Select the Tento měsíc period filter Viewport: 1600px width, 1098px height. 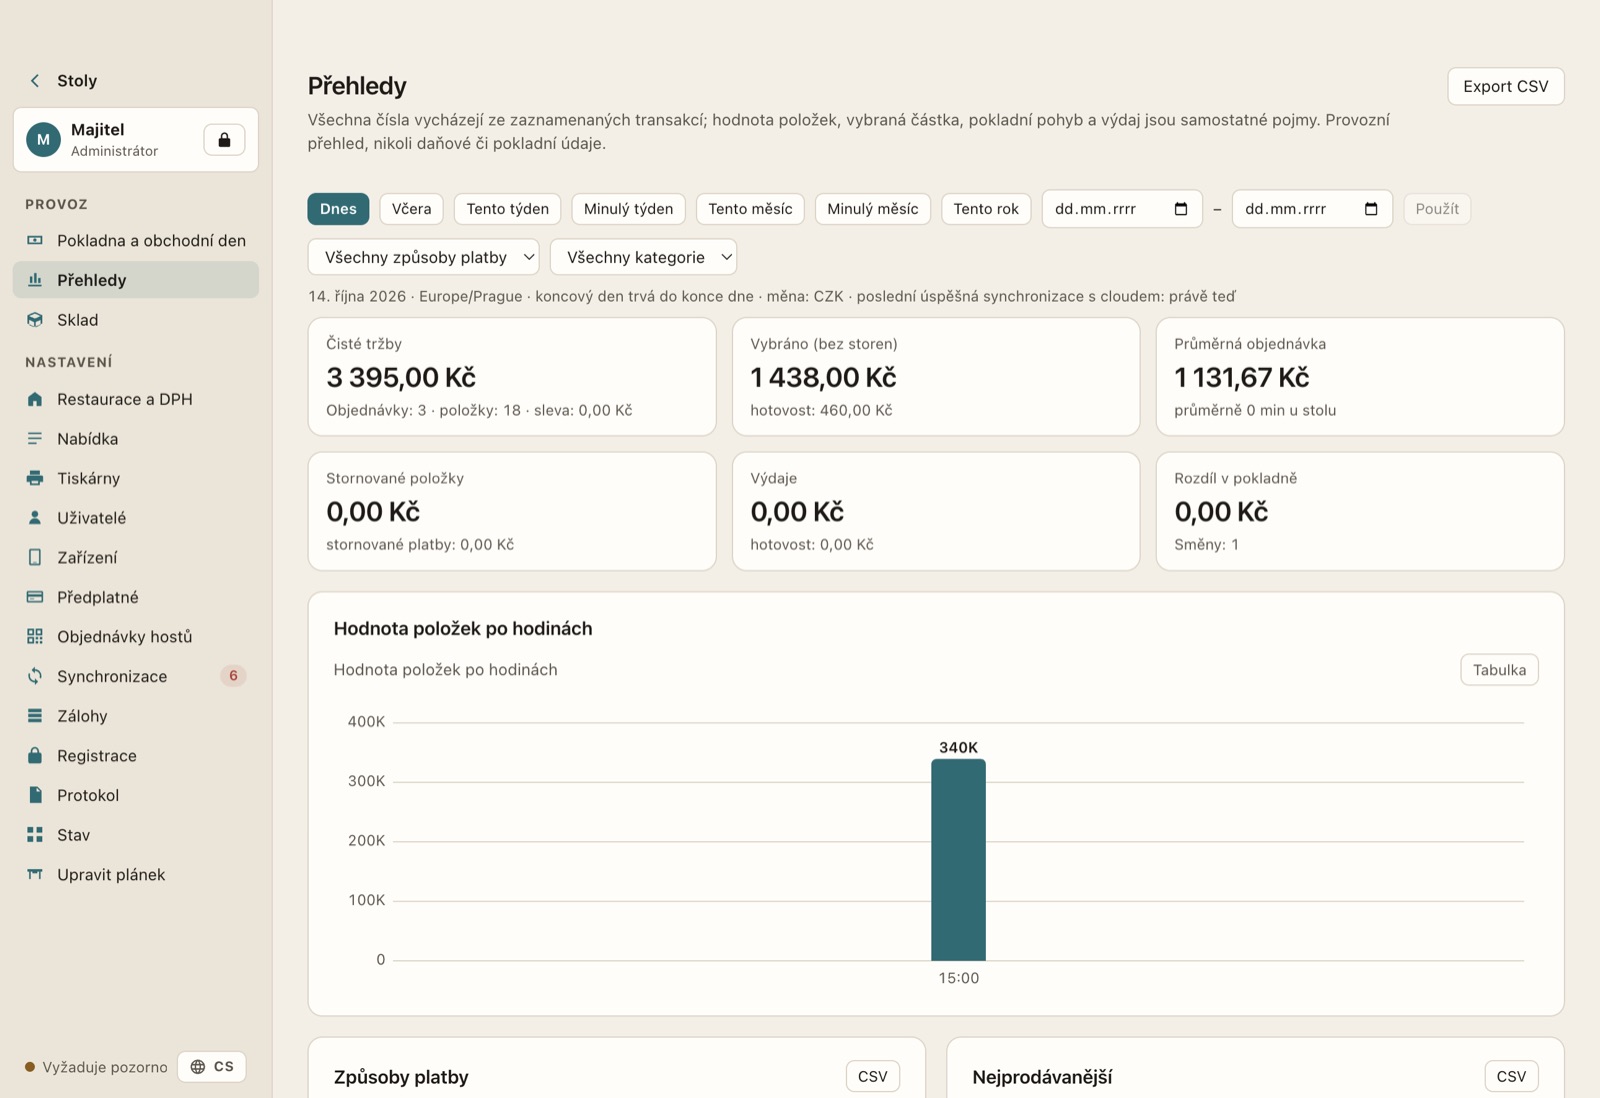(750, 209)
